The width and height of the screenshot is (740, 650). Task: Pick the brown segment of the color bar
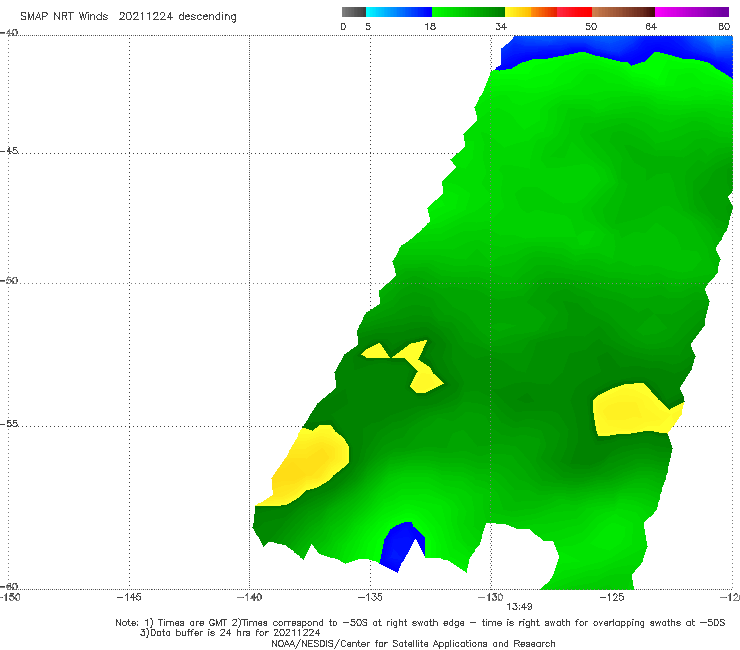coord(623,12)
